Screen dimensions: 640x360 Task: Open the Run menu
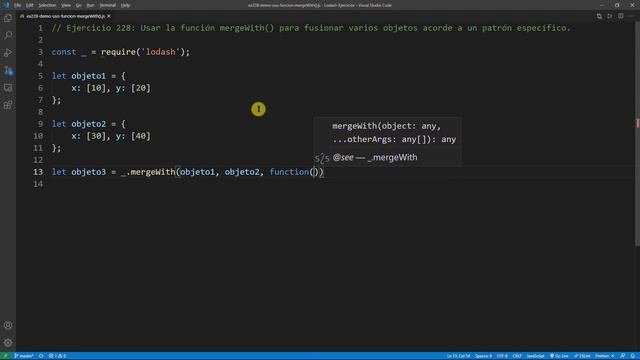click(x=90, y=5)
